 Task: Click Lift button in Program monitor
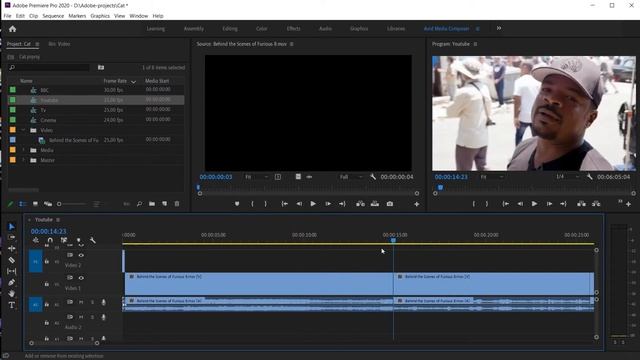pyautogui.click(x=581, y=204)
